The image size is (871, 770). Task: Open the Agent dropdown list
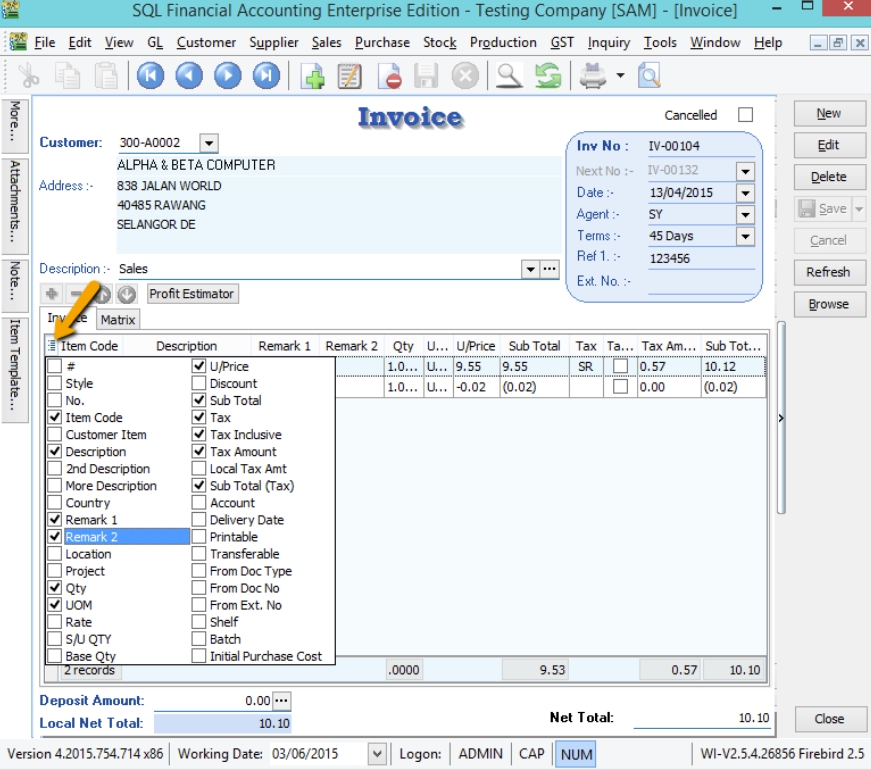click(x=745, y=215)
